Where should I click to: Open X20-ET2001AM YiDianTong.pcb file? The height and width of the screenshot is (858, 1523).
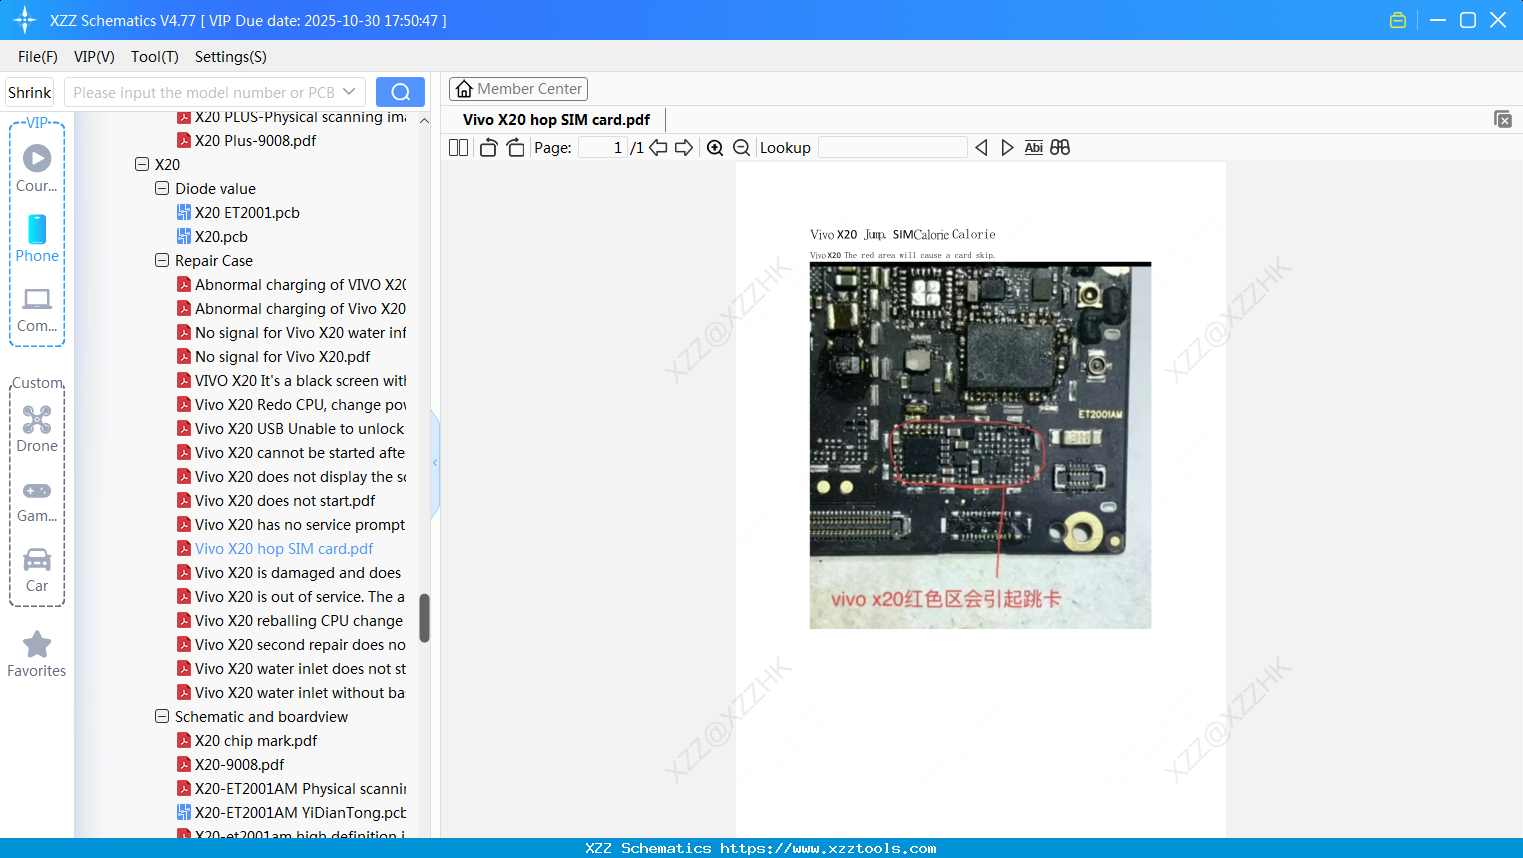click(x=291, y=812)
